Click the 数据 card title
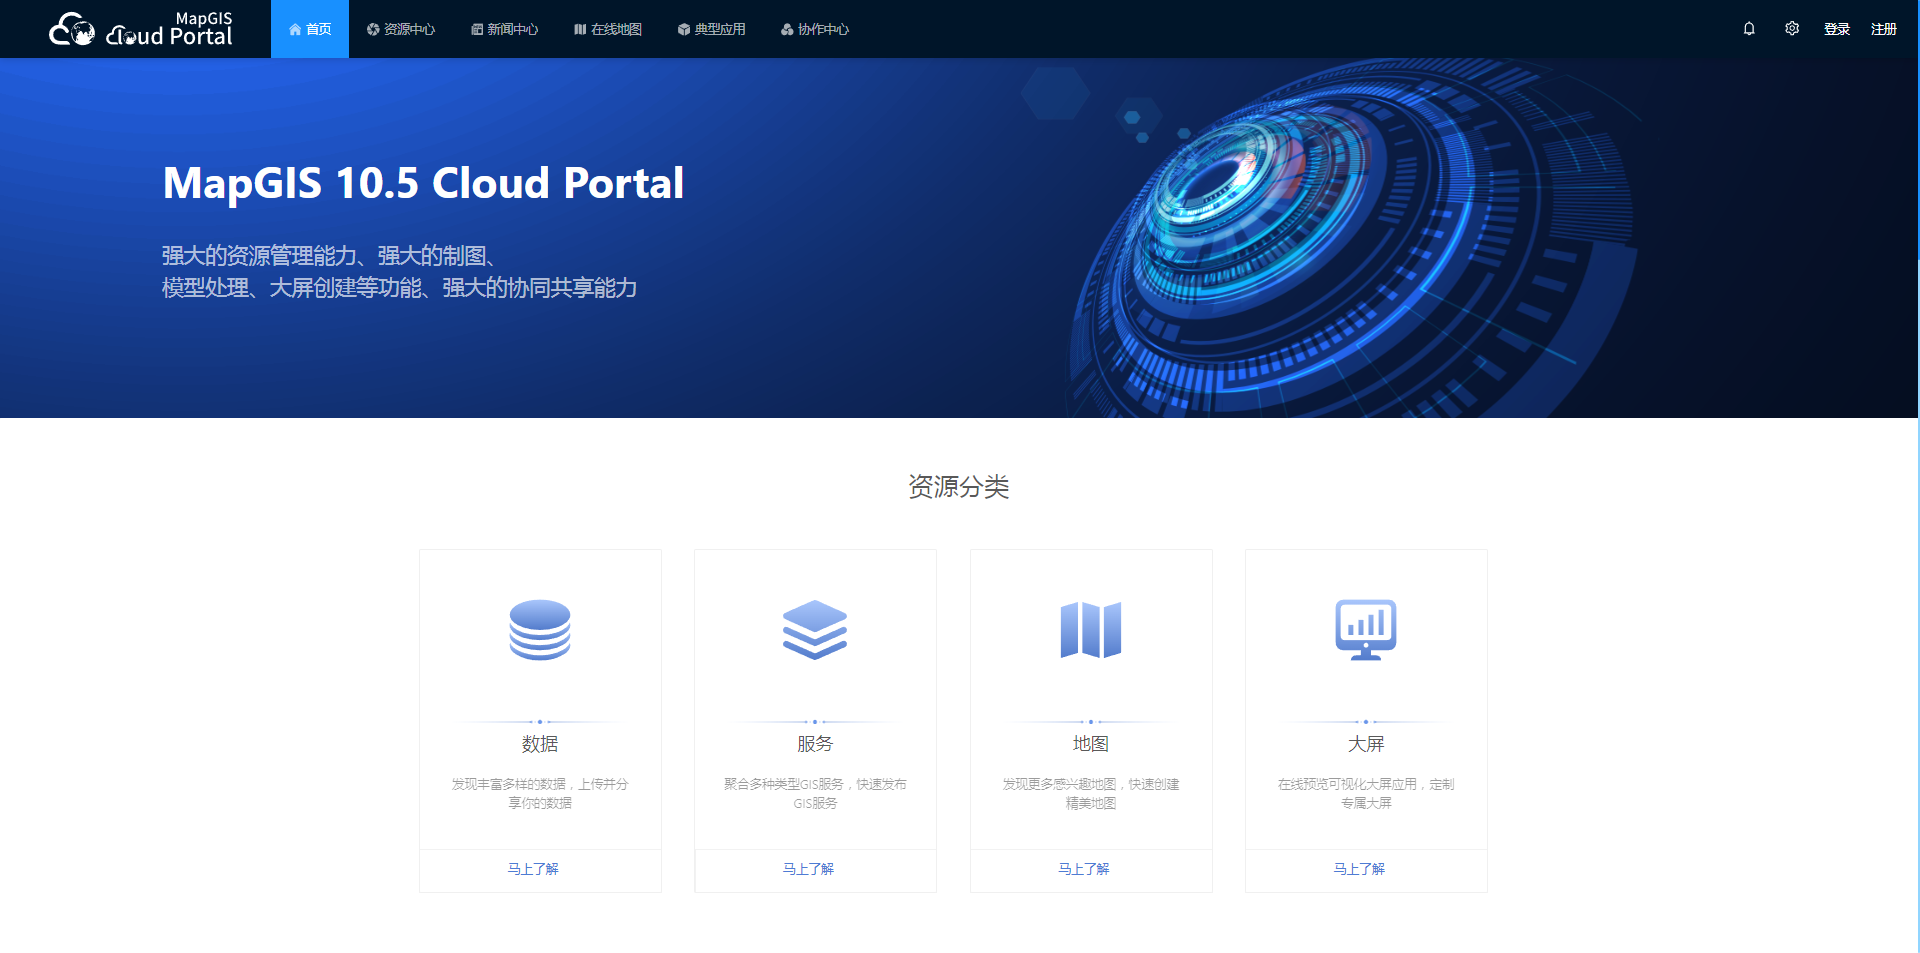The image size is (1920, 953). (x=540, y=744)
